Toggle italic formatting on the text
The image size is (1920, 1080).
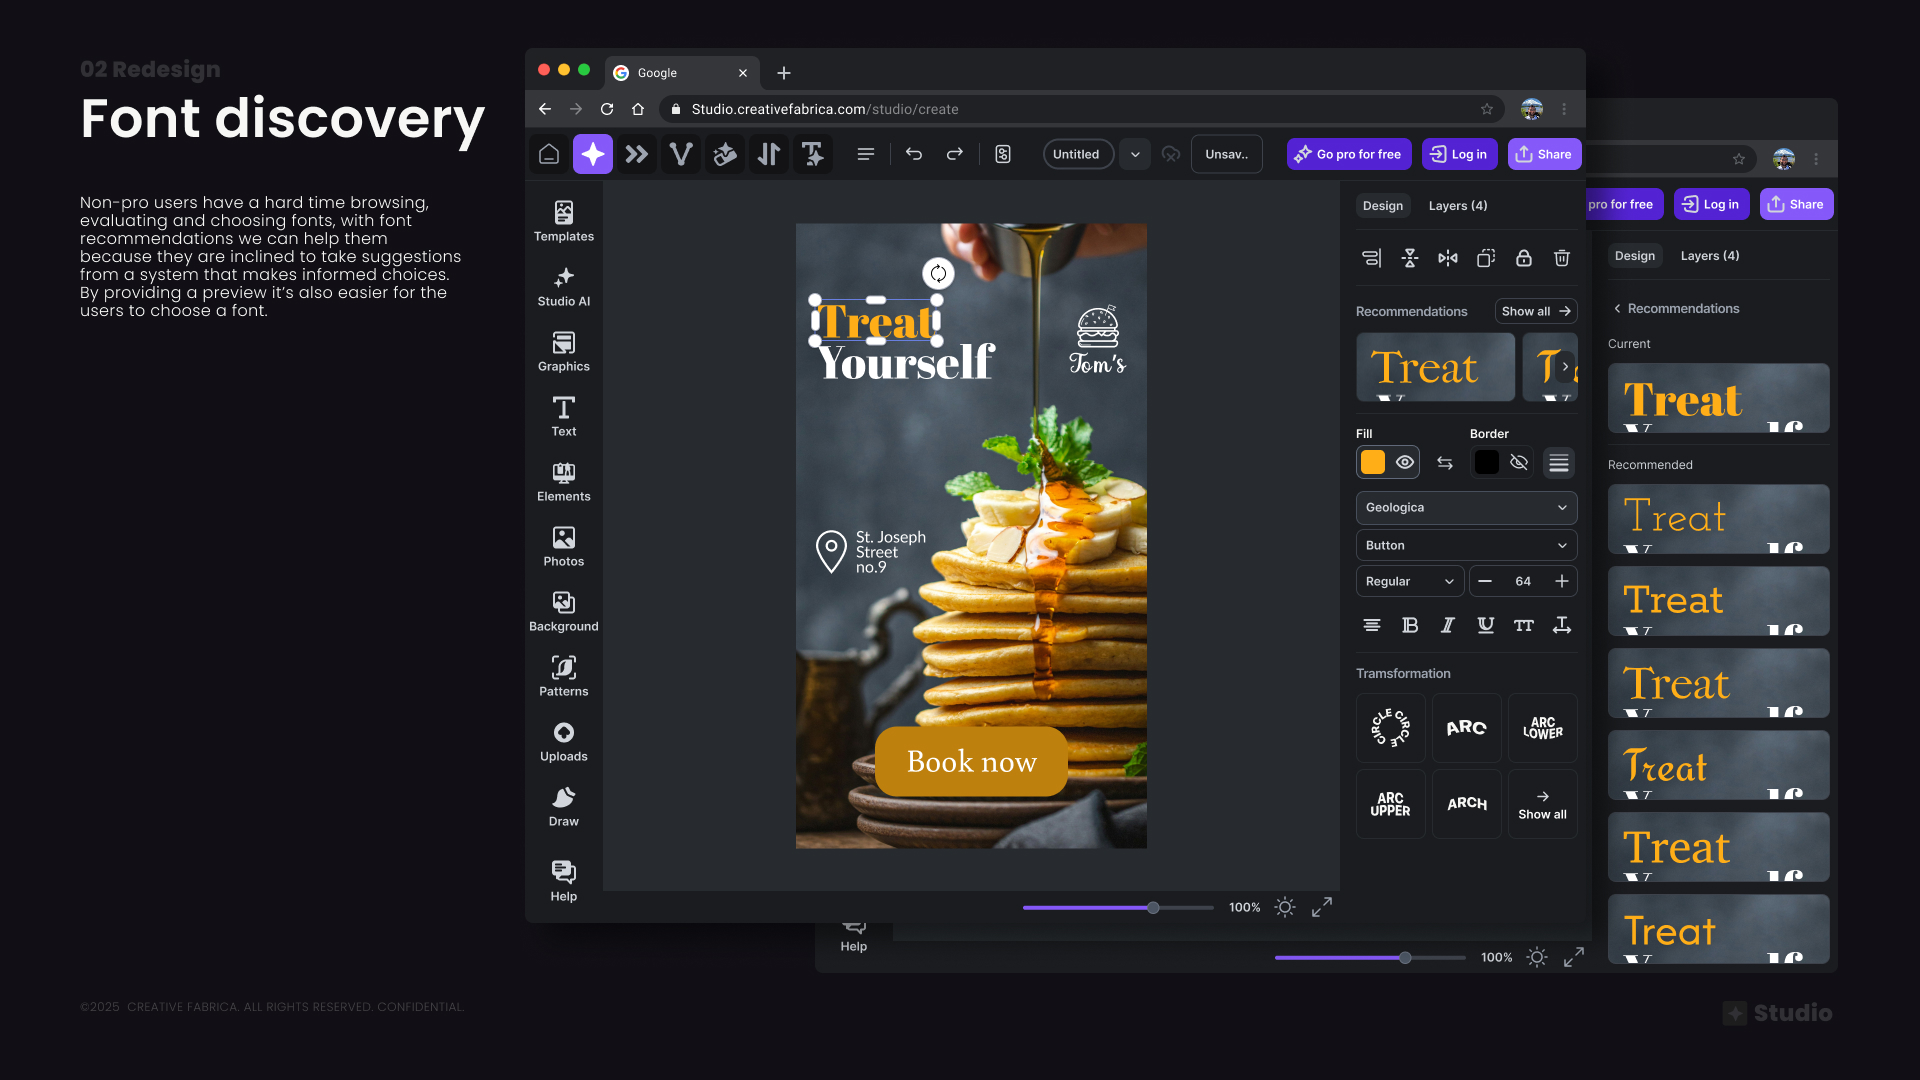(1447, 625)
